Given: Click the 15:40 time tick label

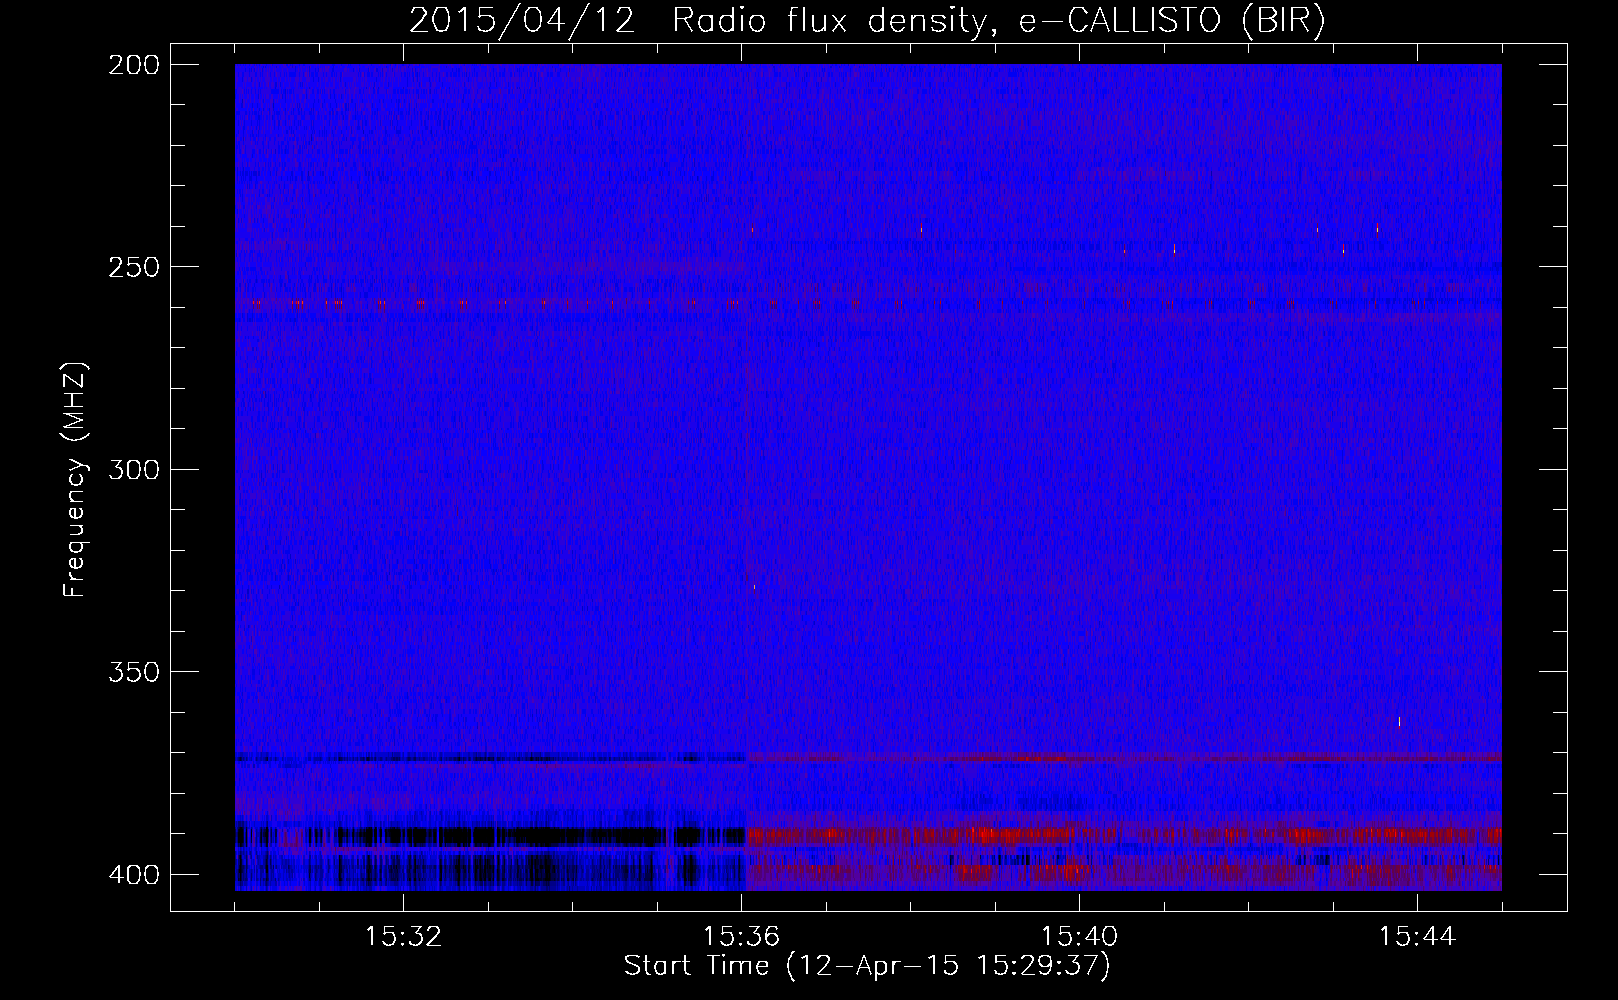Looking at the screenshot, I should click(1079, 937).
